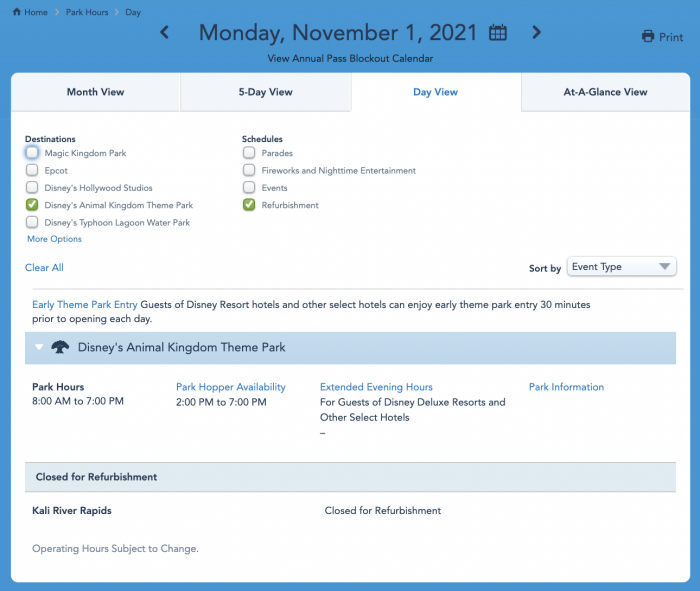Click the Print text button
The image size is (700, 591).
point(671,37)
